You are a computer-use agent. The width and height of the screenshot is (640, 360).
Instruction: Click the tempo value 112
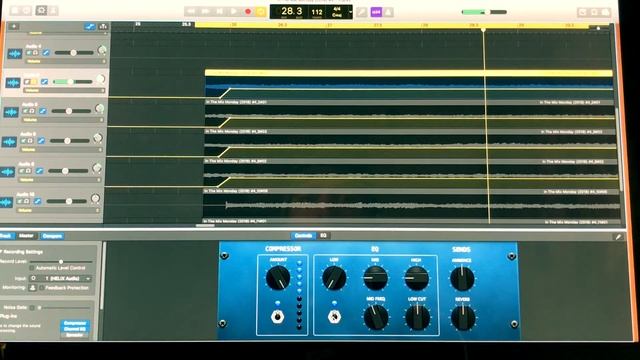click(x=317, y=12)
